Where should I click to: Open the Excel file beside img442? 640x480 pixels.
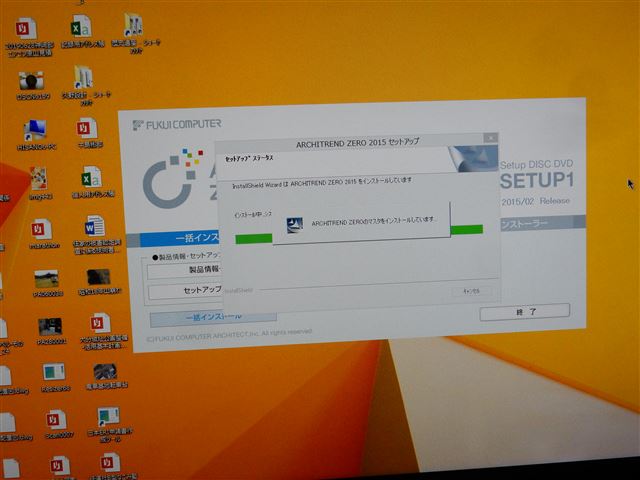[91, 176]
